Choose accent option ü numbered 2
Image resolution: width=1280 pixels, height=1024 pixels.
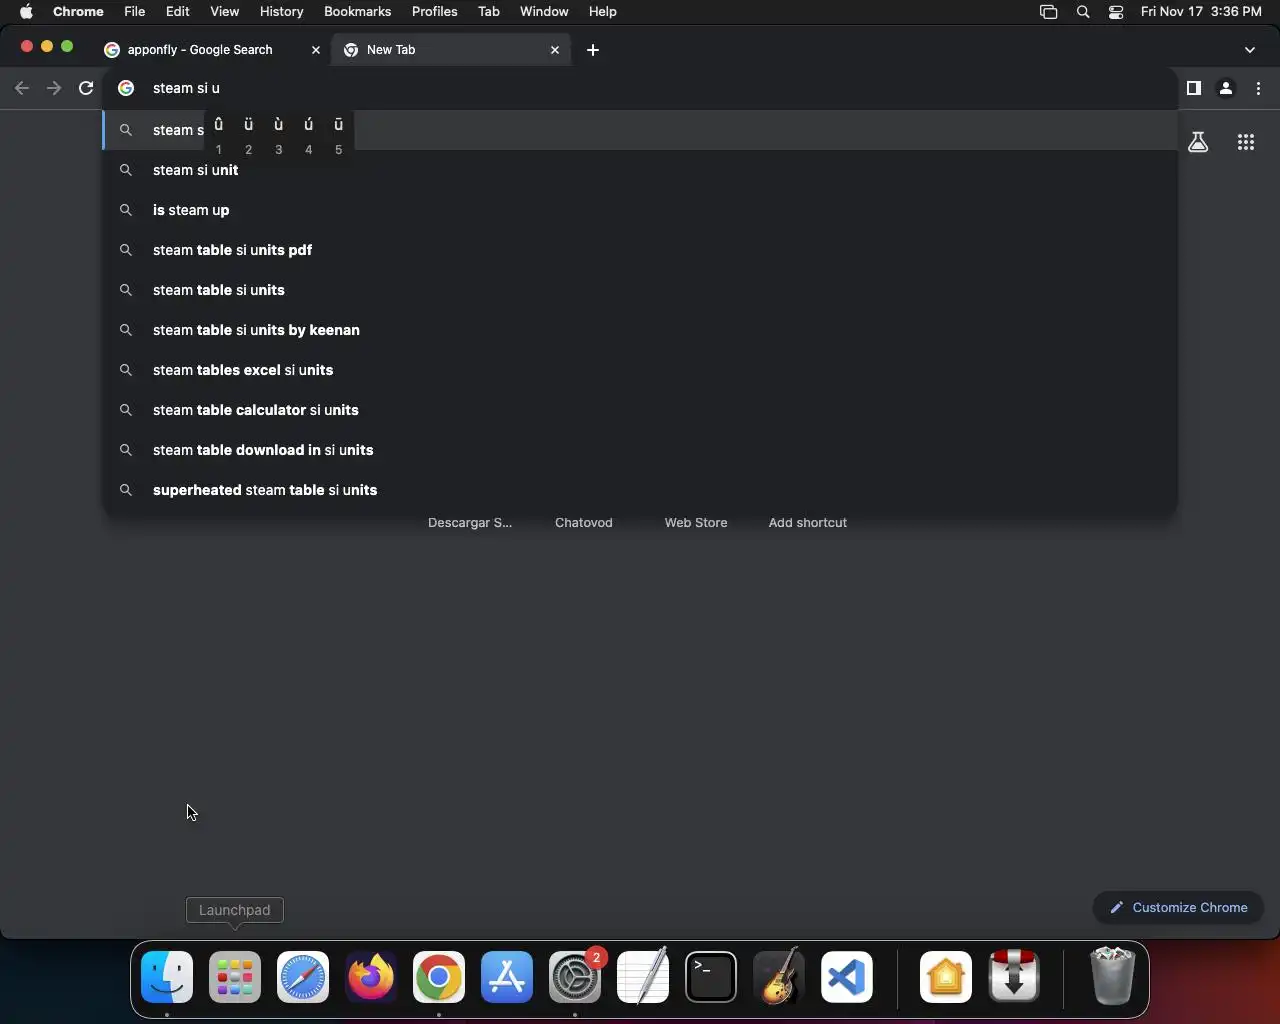coord(248,135)
